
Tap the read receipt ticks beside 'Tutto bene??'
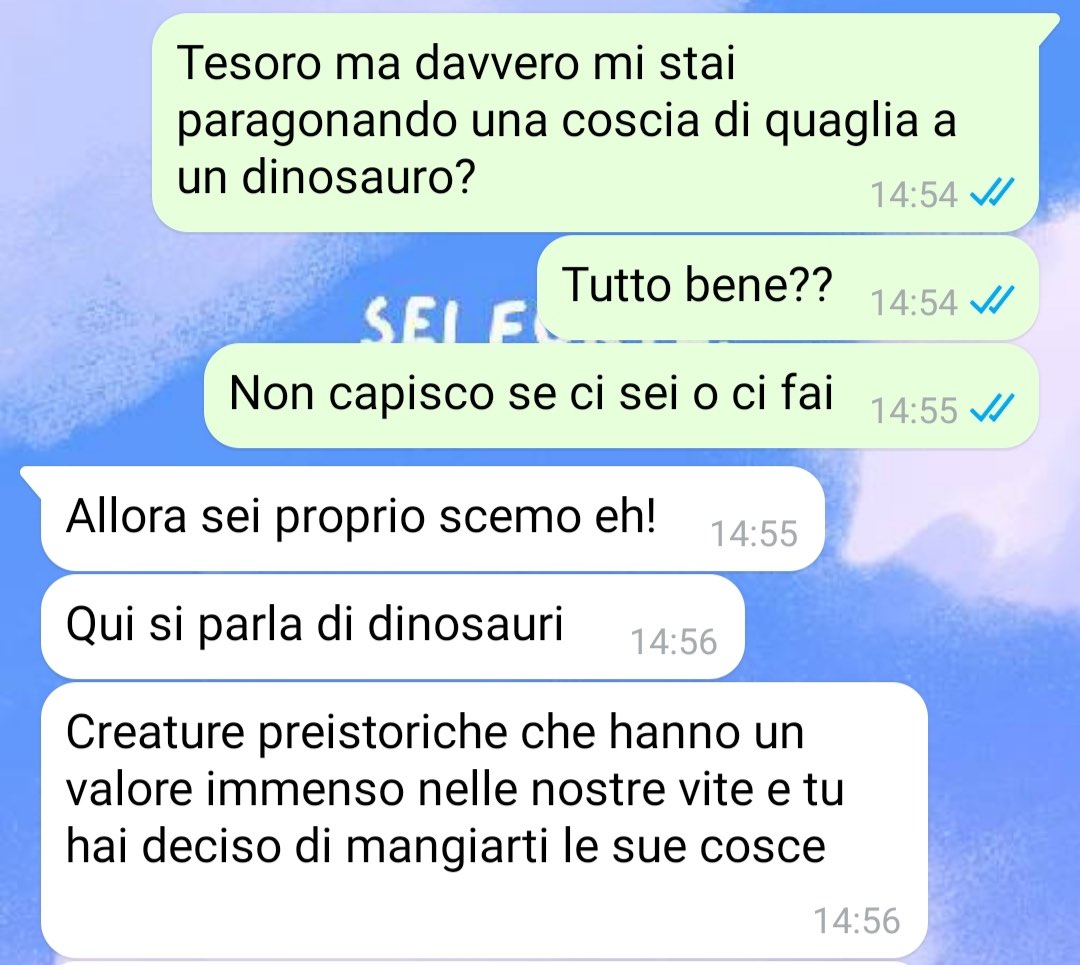click(992, 300)
